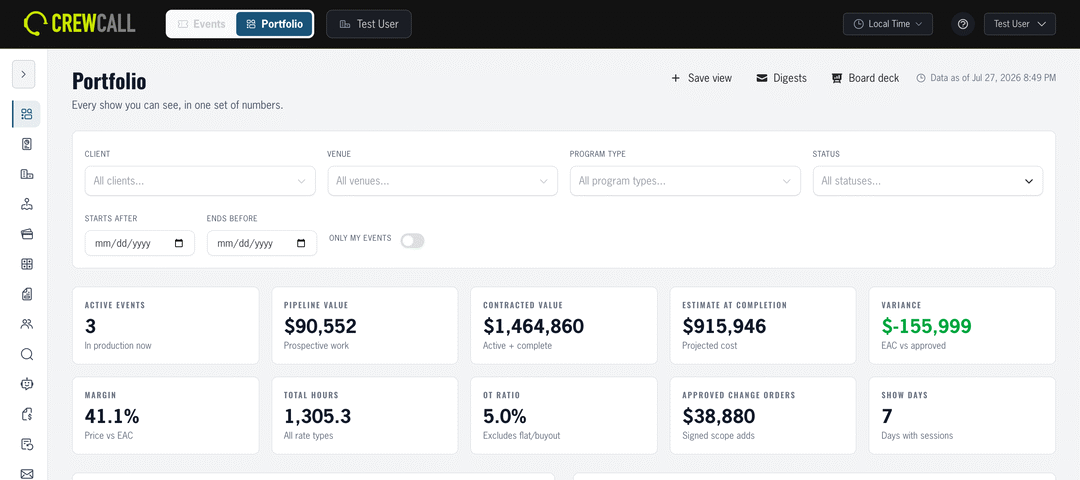Click the contact badge icon in sidebar

(27, 144)
